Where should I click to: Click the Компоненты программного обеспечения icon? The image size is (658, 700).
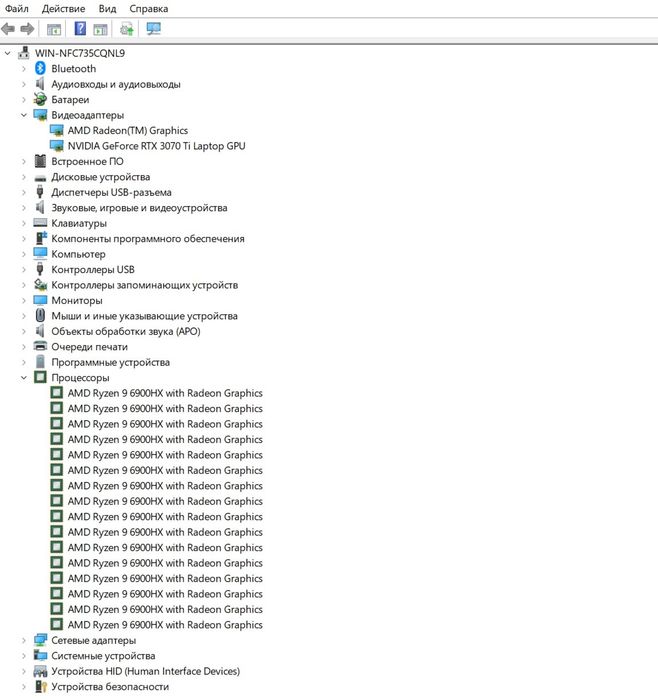click(x=41, y=238)
